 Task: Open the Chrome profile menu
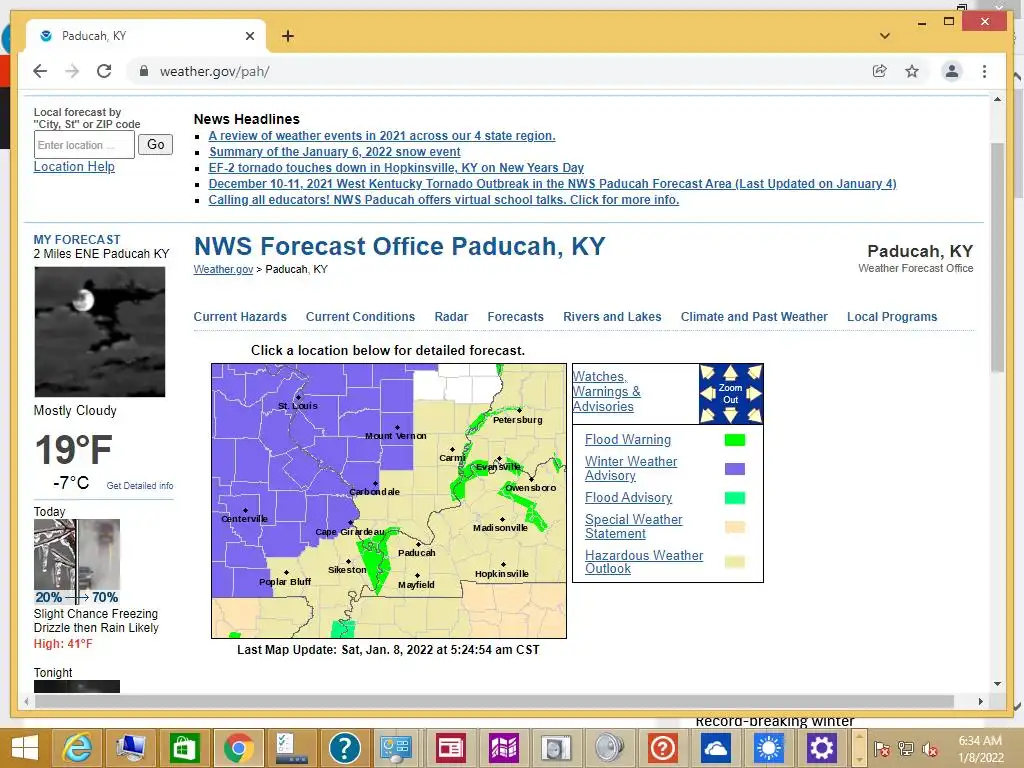952,71
